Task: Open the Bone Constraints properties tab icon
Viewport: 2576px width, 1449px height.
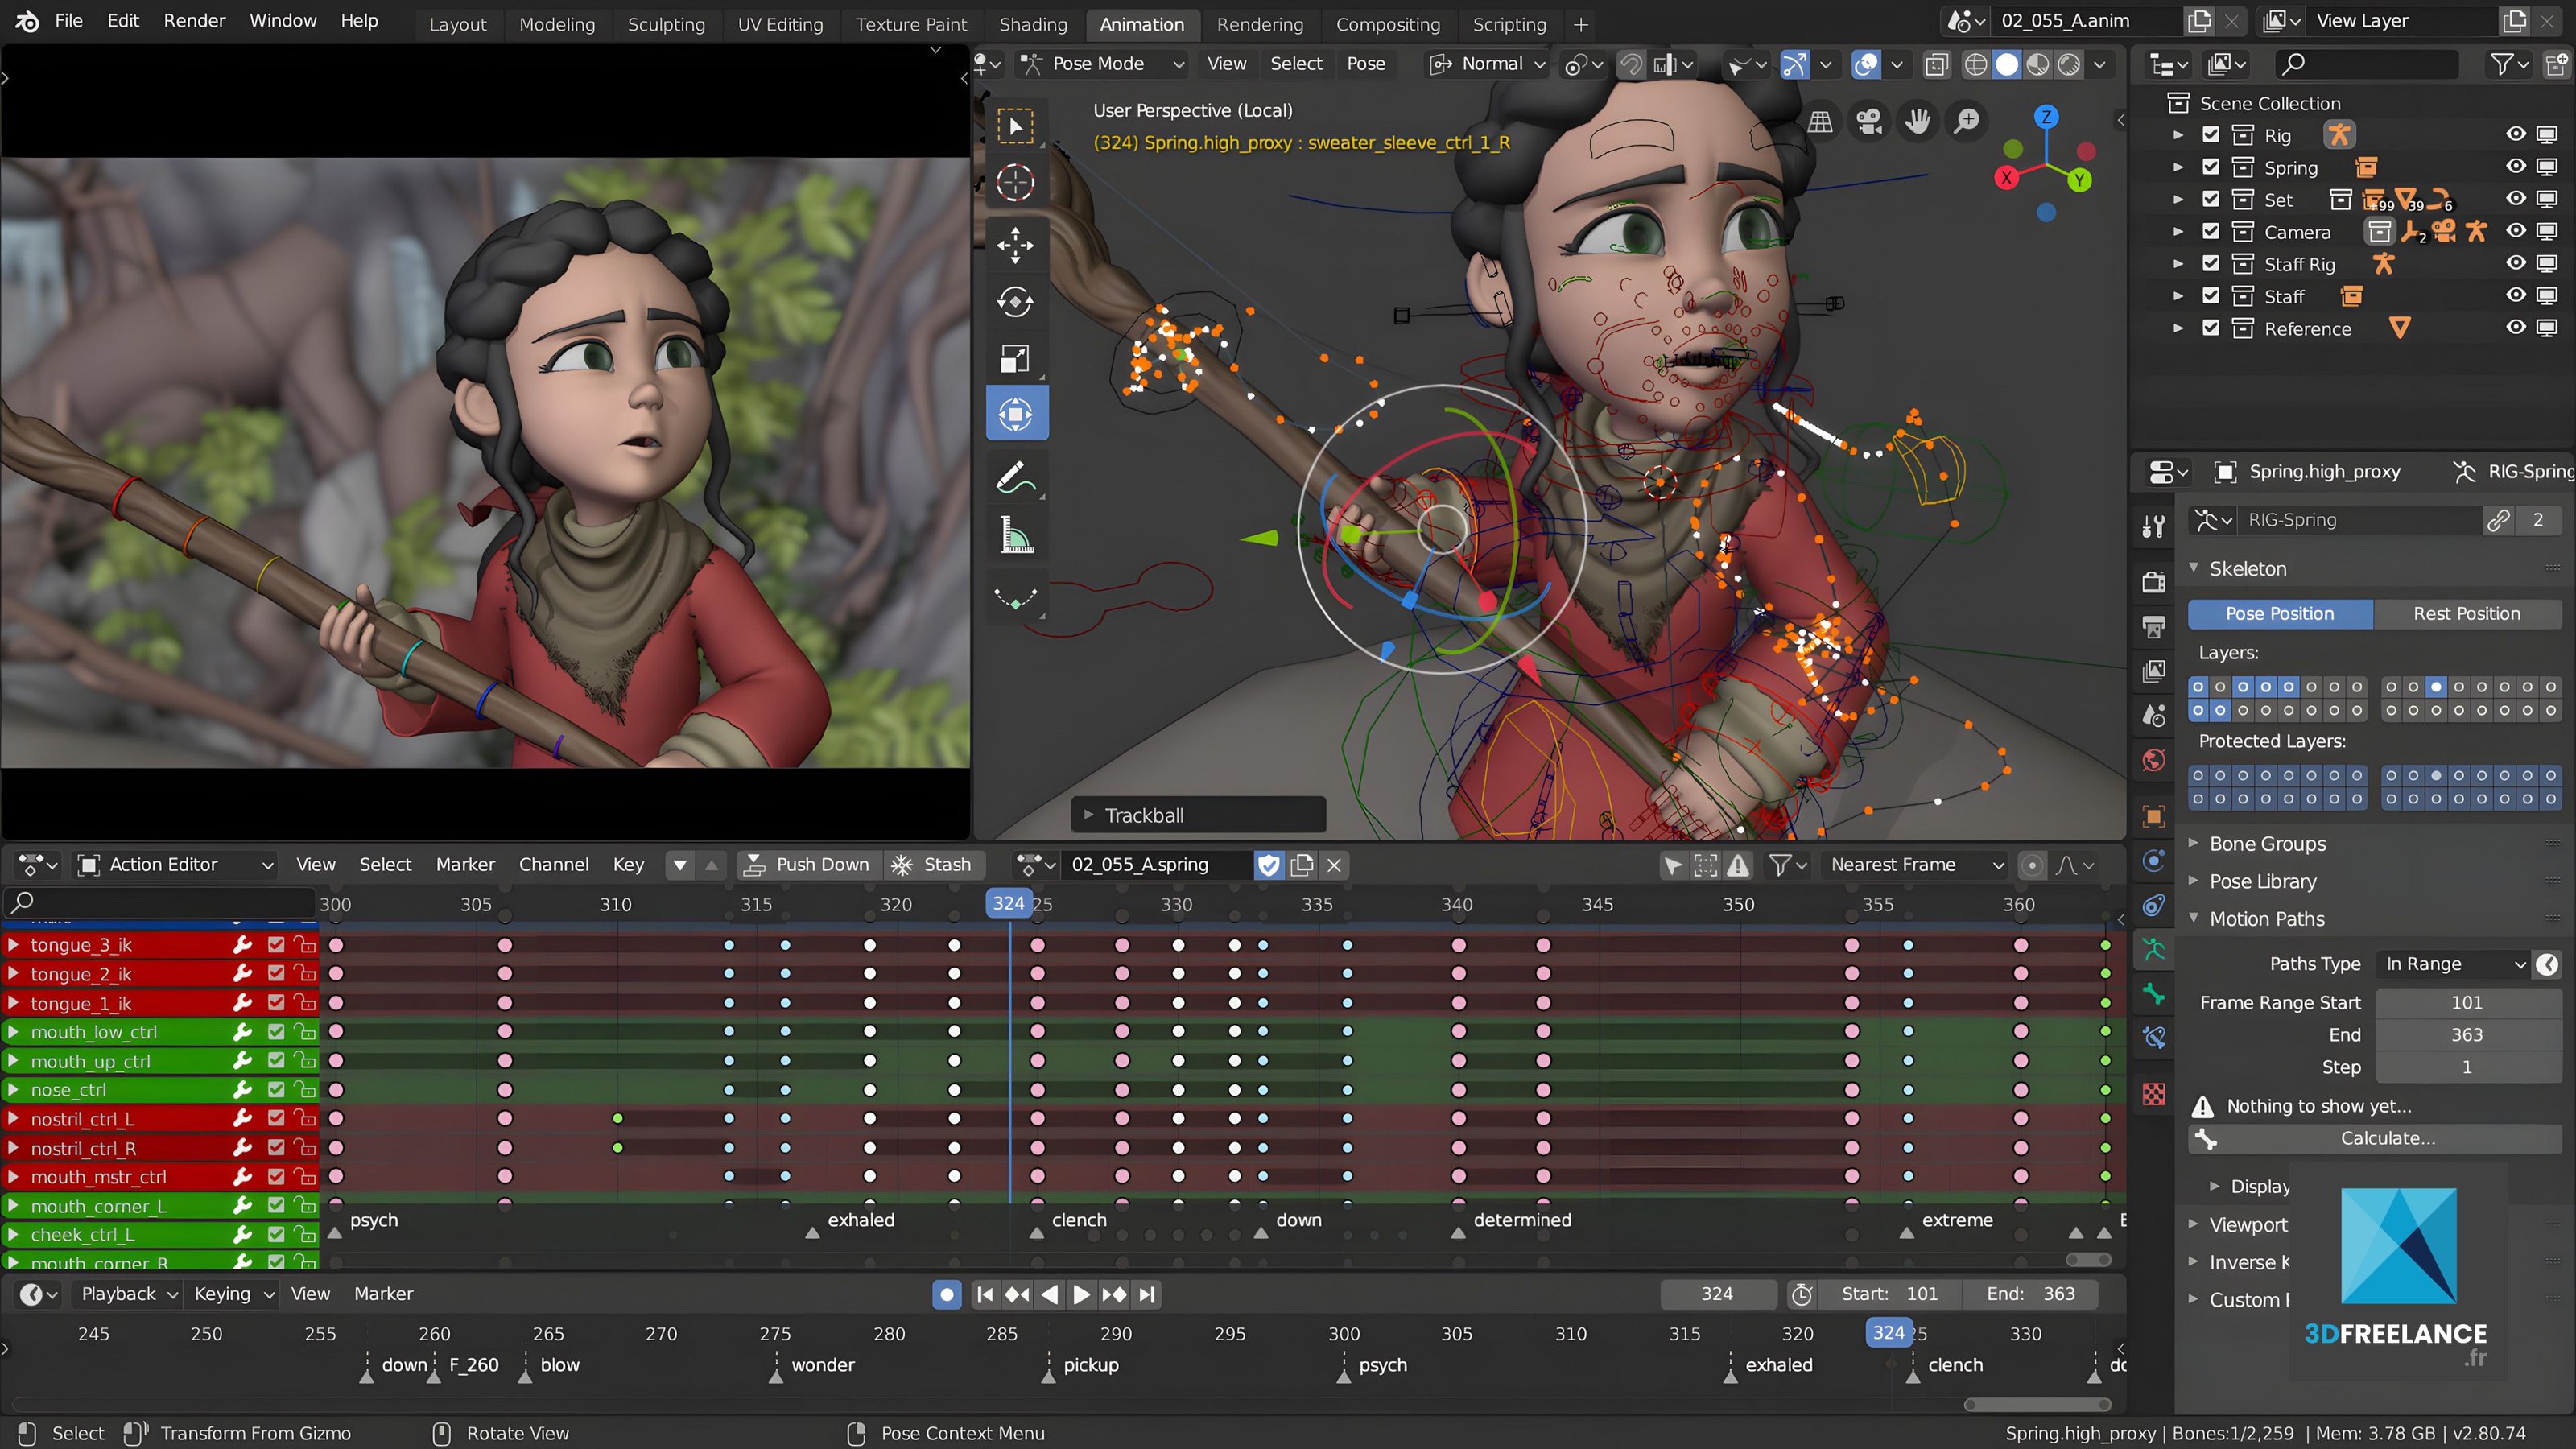Action: tap(2154, 1037)
